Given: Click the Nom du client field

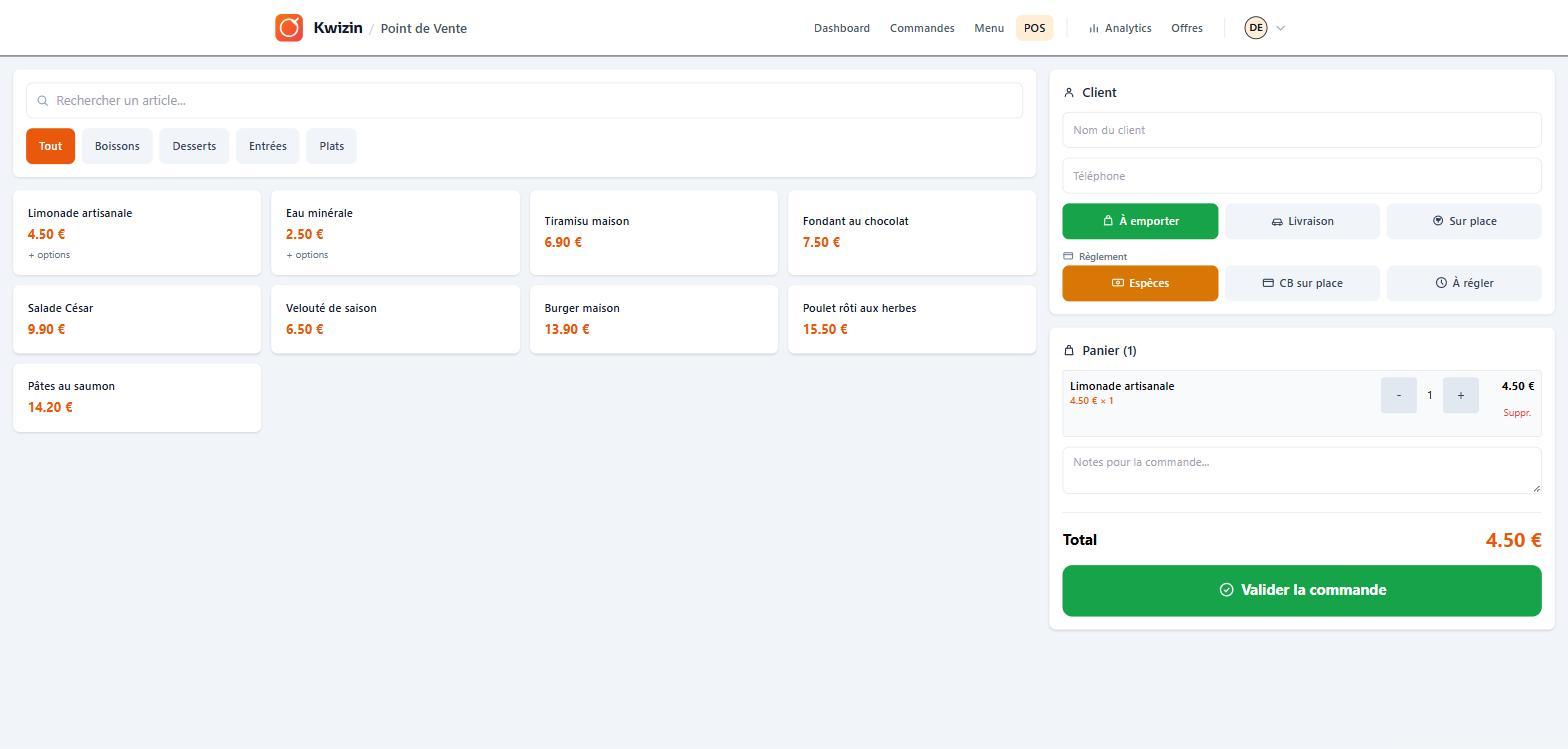Looking at the screenshot, I should (x=1302, y=130).
